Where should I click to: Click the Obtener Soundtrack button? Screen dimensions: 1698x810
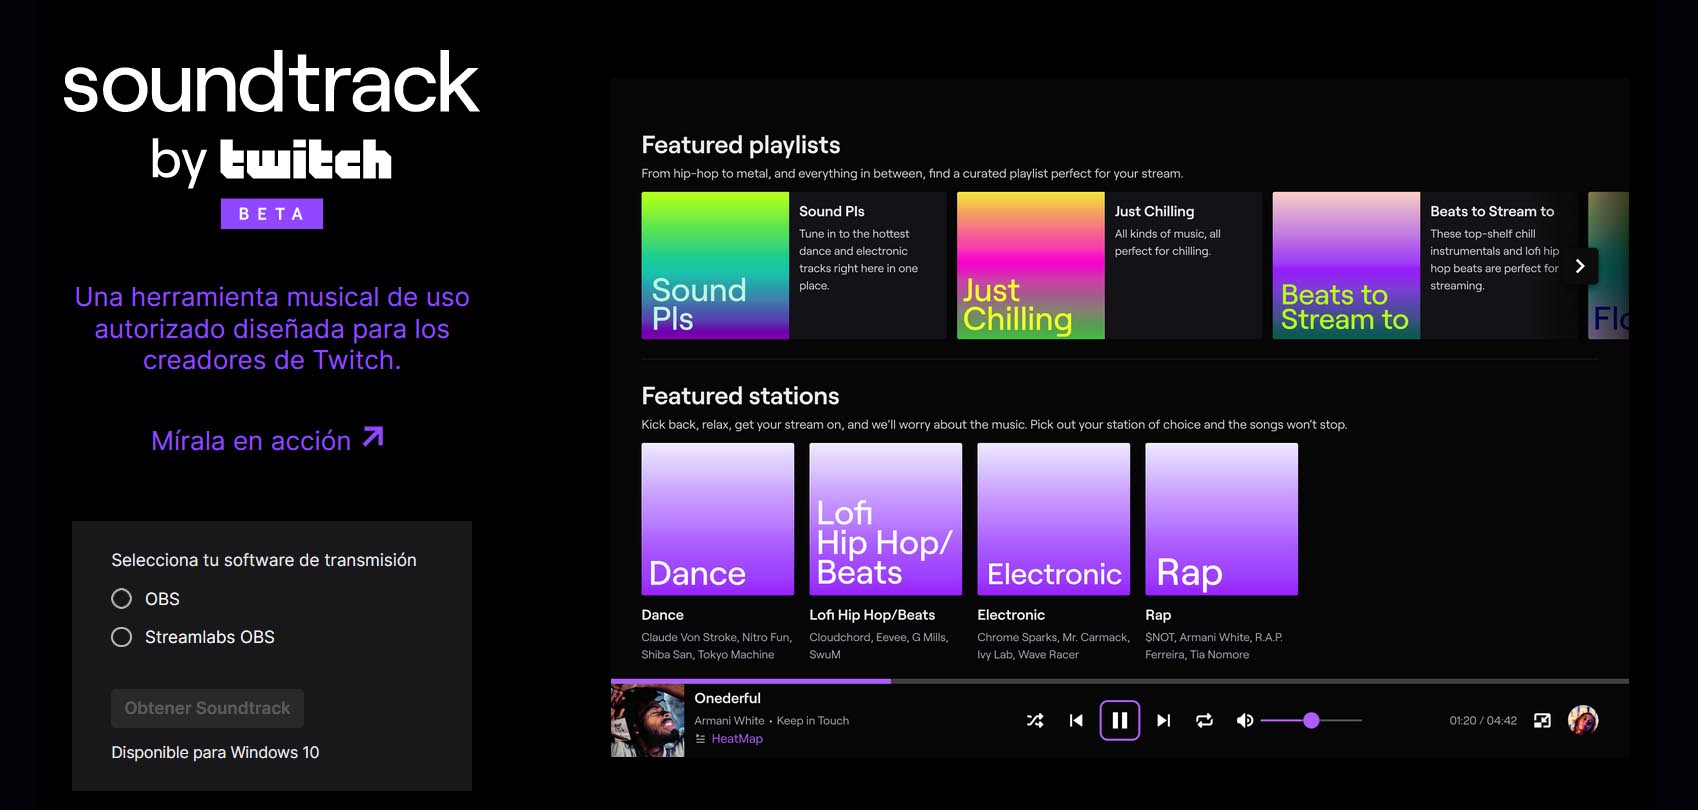[x=207, y=708]
